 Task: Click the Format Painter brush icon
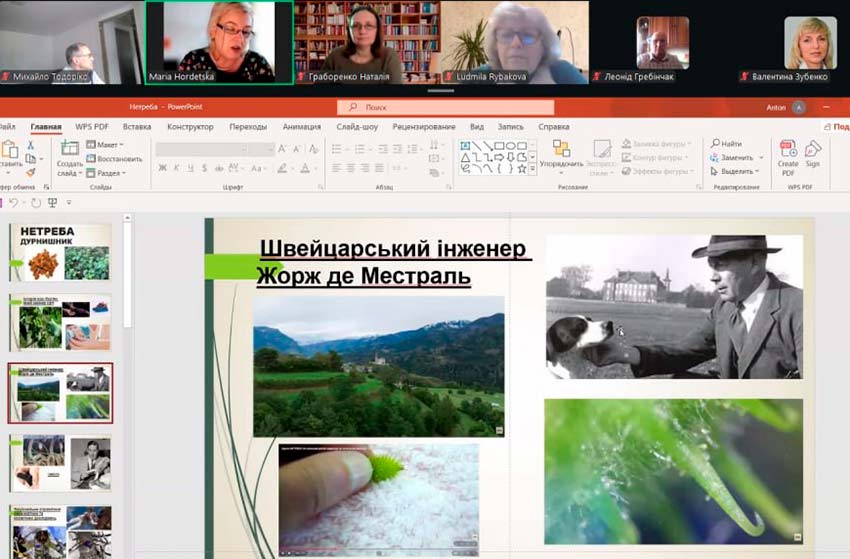(x=31, y=171)
